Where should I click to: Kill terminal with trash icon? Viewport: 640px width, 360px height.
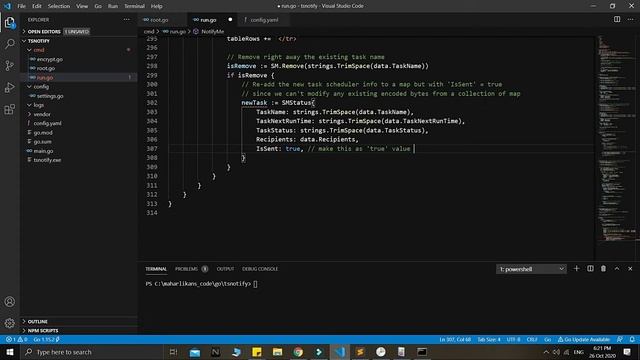pyautogui.click(x=603, y=269)
